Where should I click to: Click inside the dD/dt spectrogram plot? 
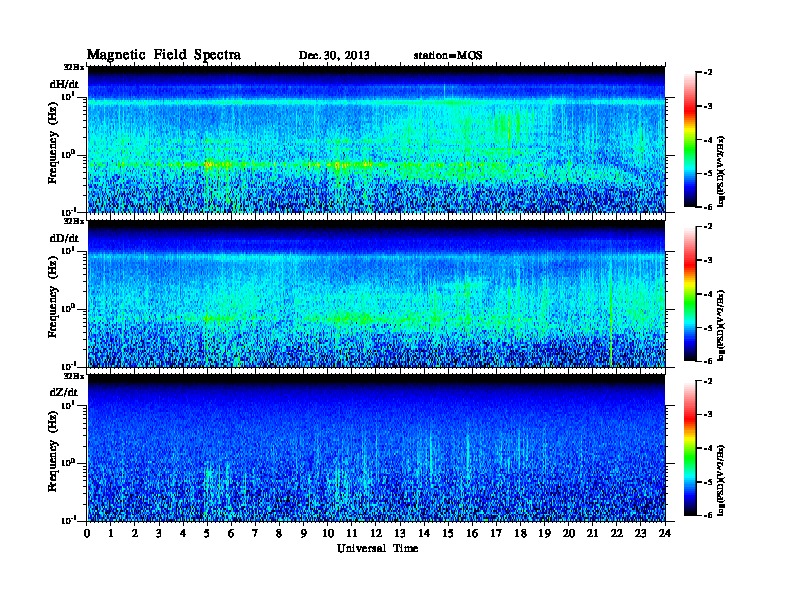(376, 293)
